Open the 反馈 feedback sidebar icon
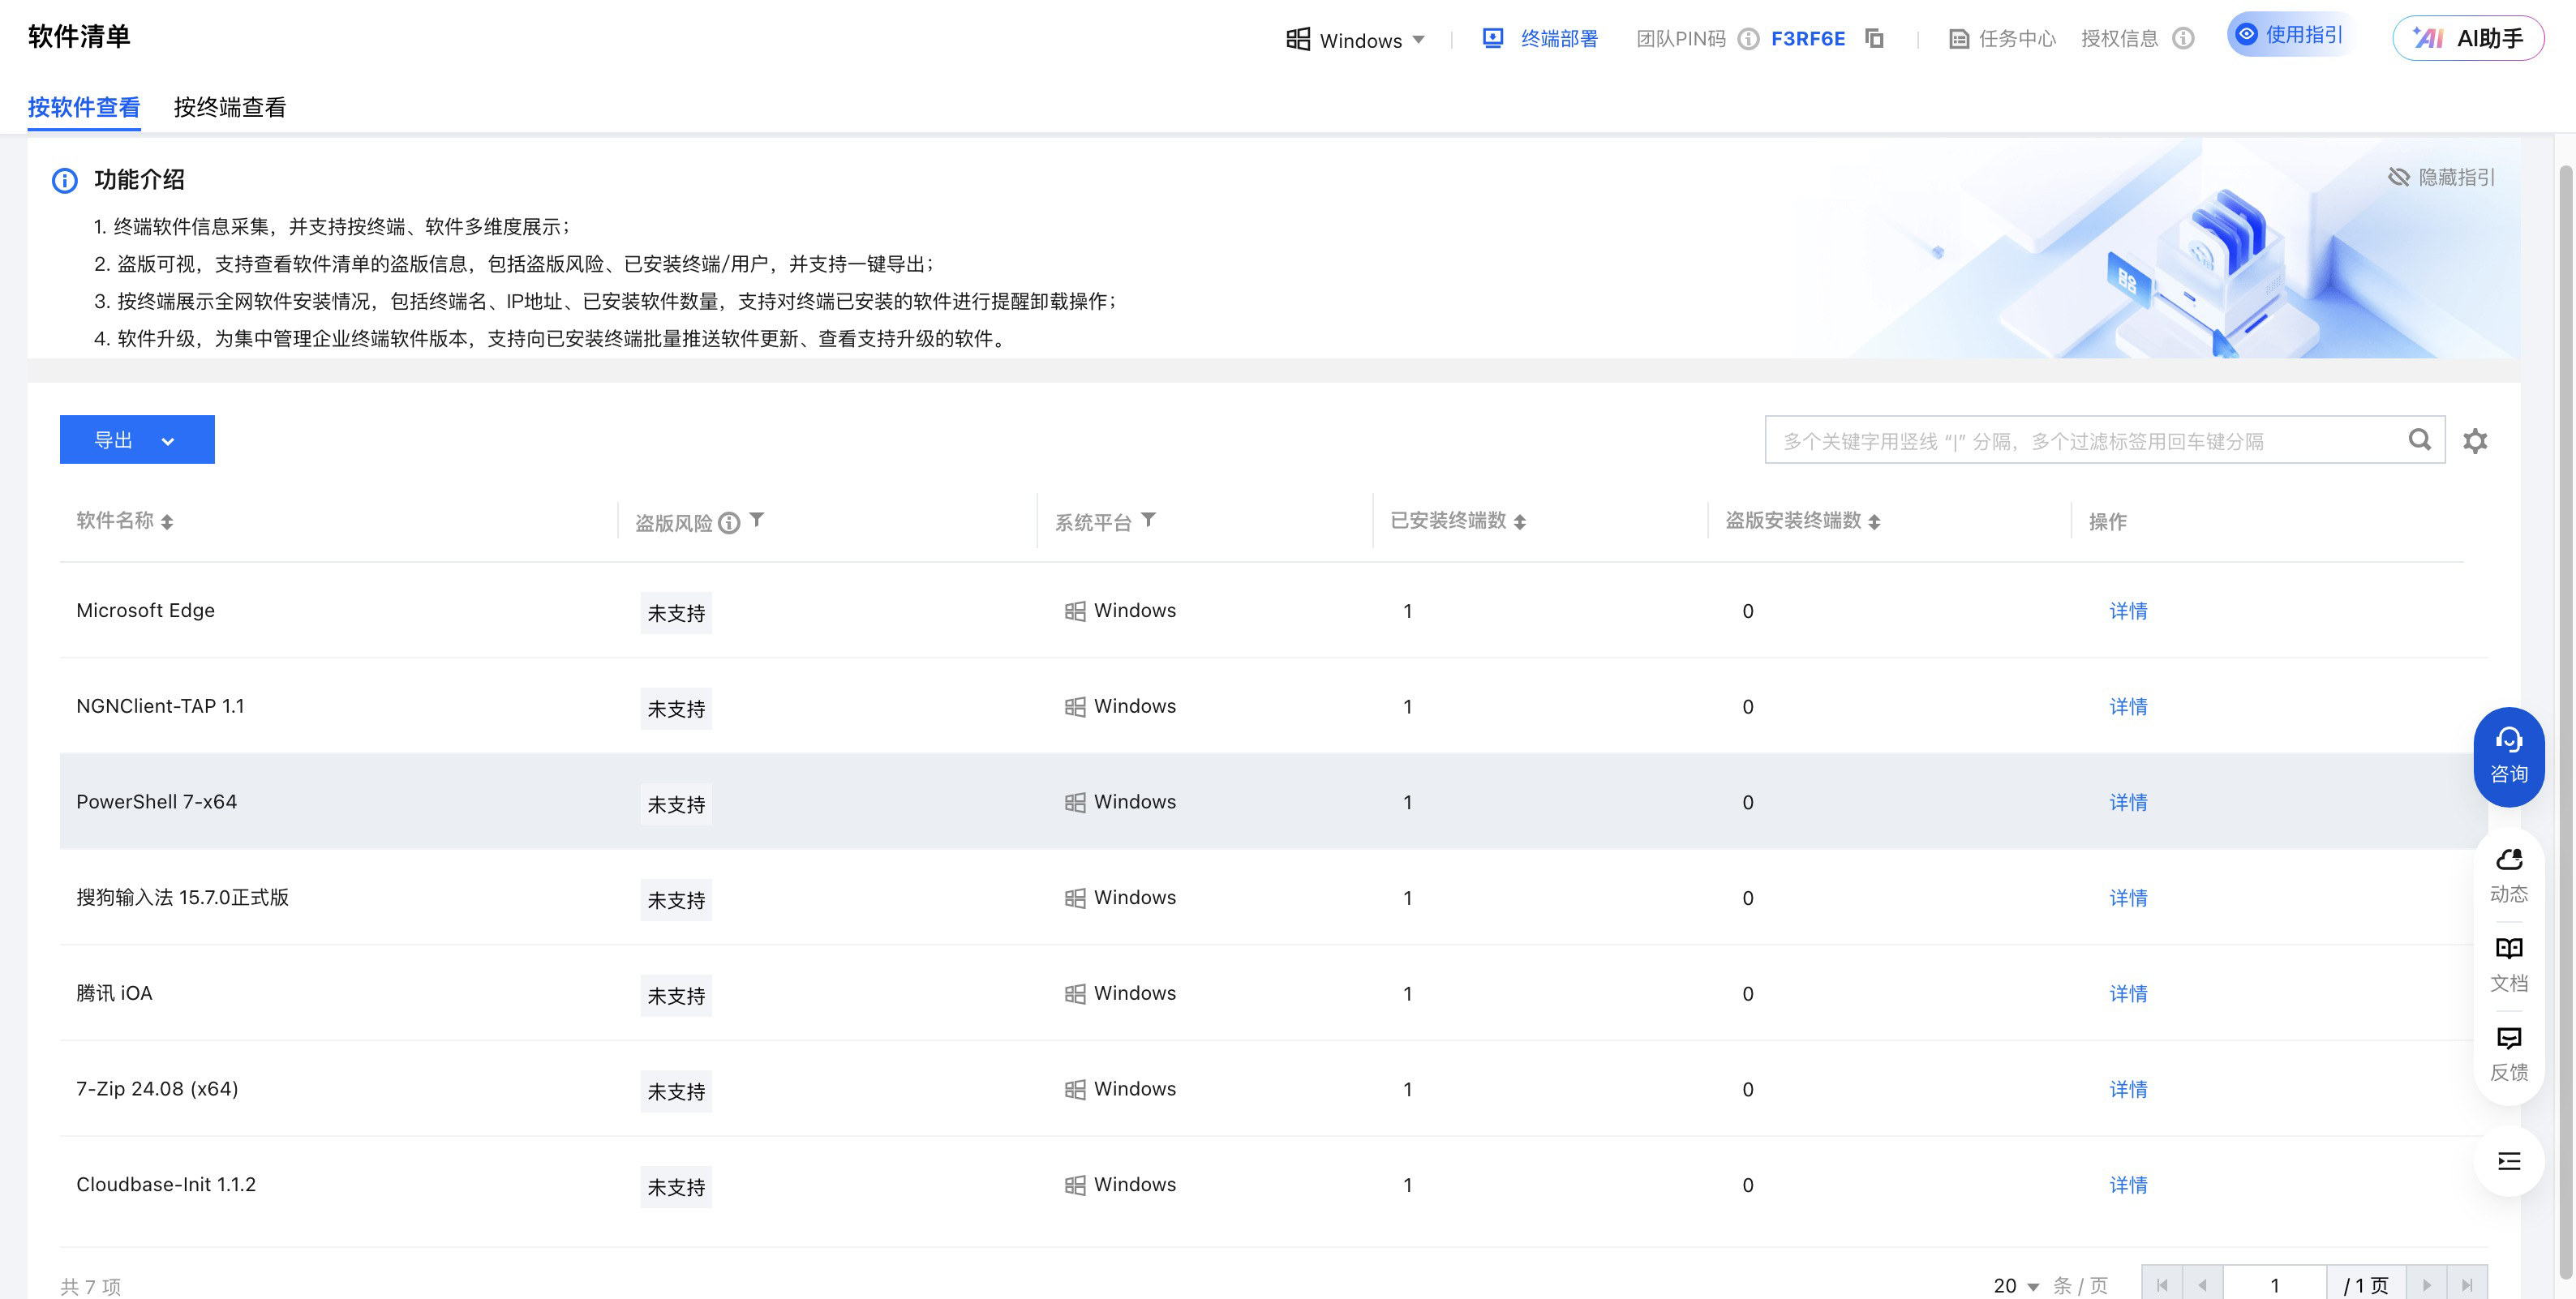The width and height of the screenshot is (2576, 1299). pyautogui.click(x=2508, y=1054)
